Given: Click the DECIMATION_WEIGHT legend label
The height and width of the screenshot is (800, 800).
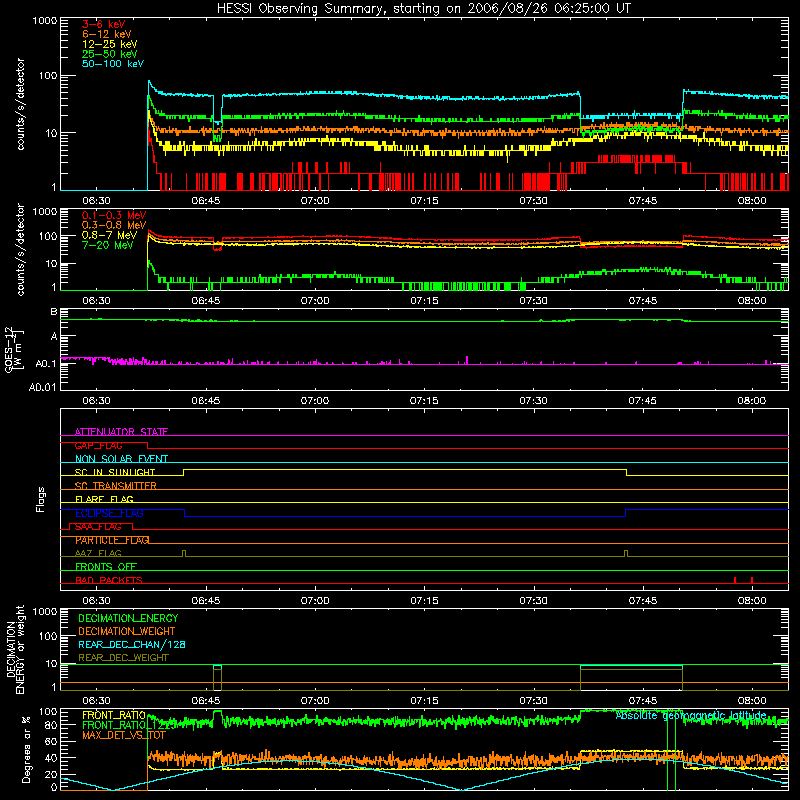Looking at the screenshot, I should 127,631.
